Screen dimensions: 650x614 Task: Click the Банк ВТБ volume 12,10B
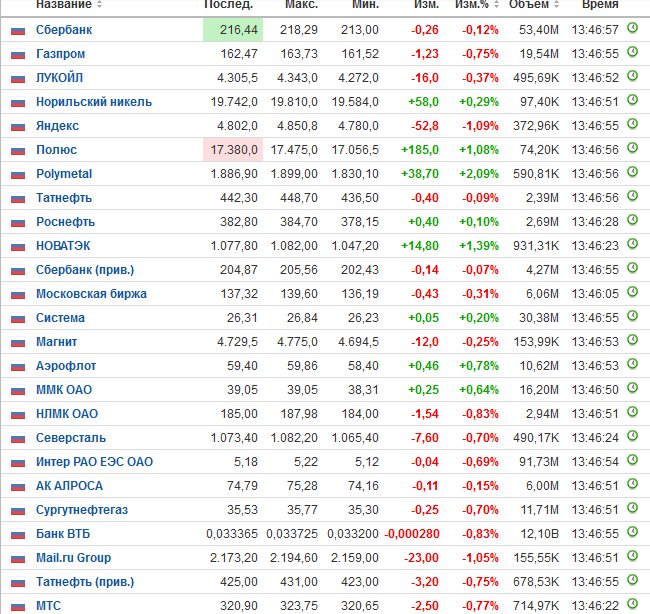(539, 534)
